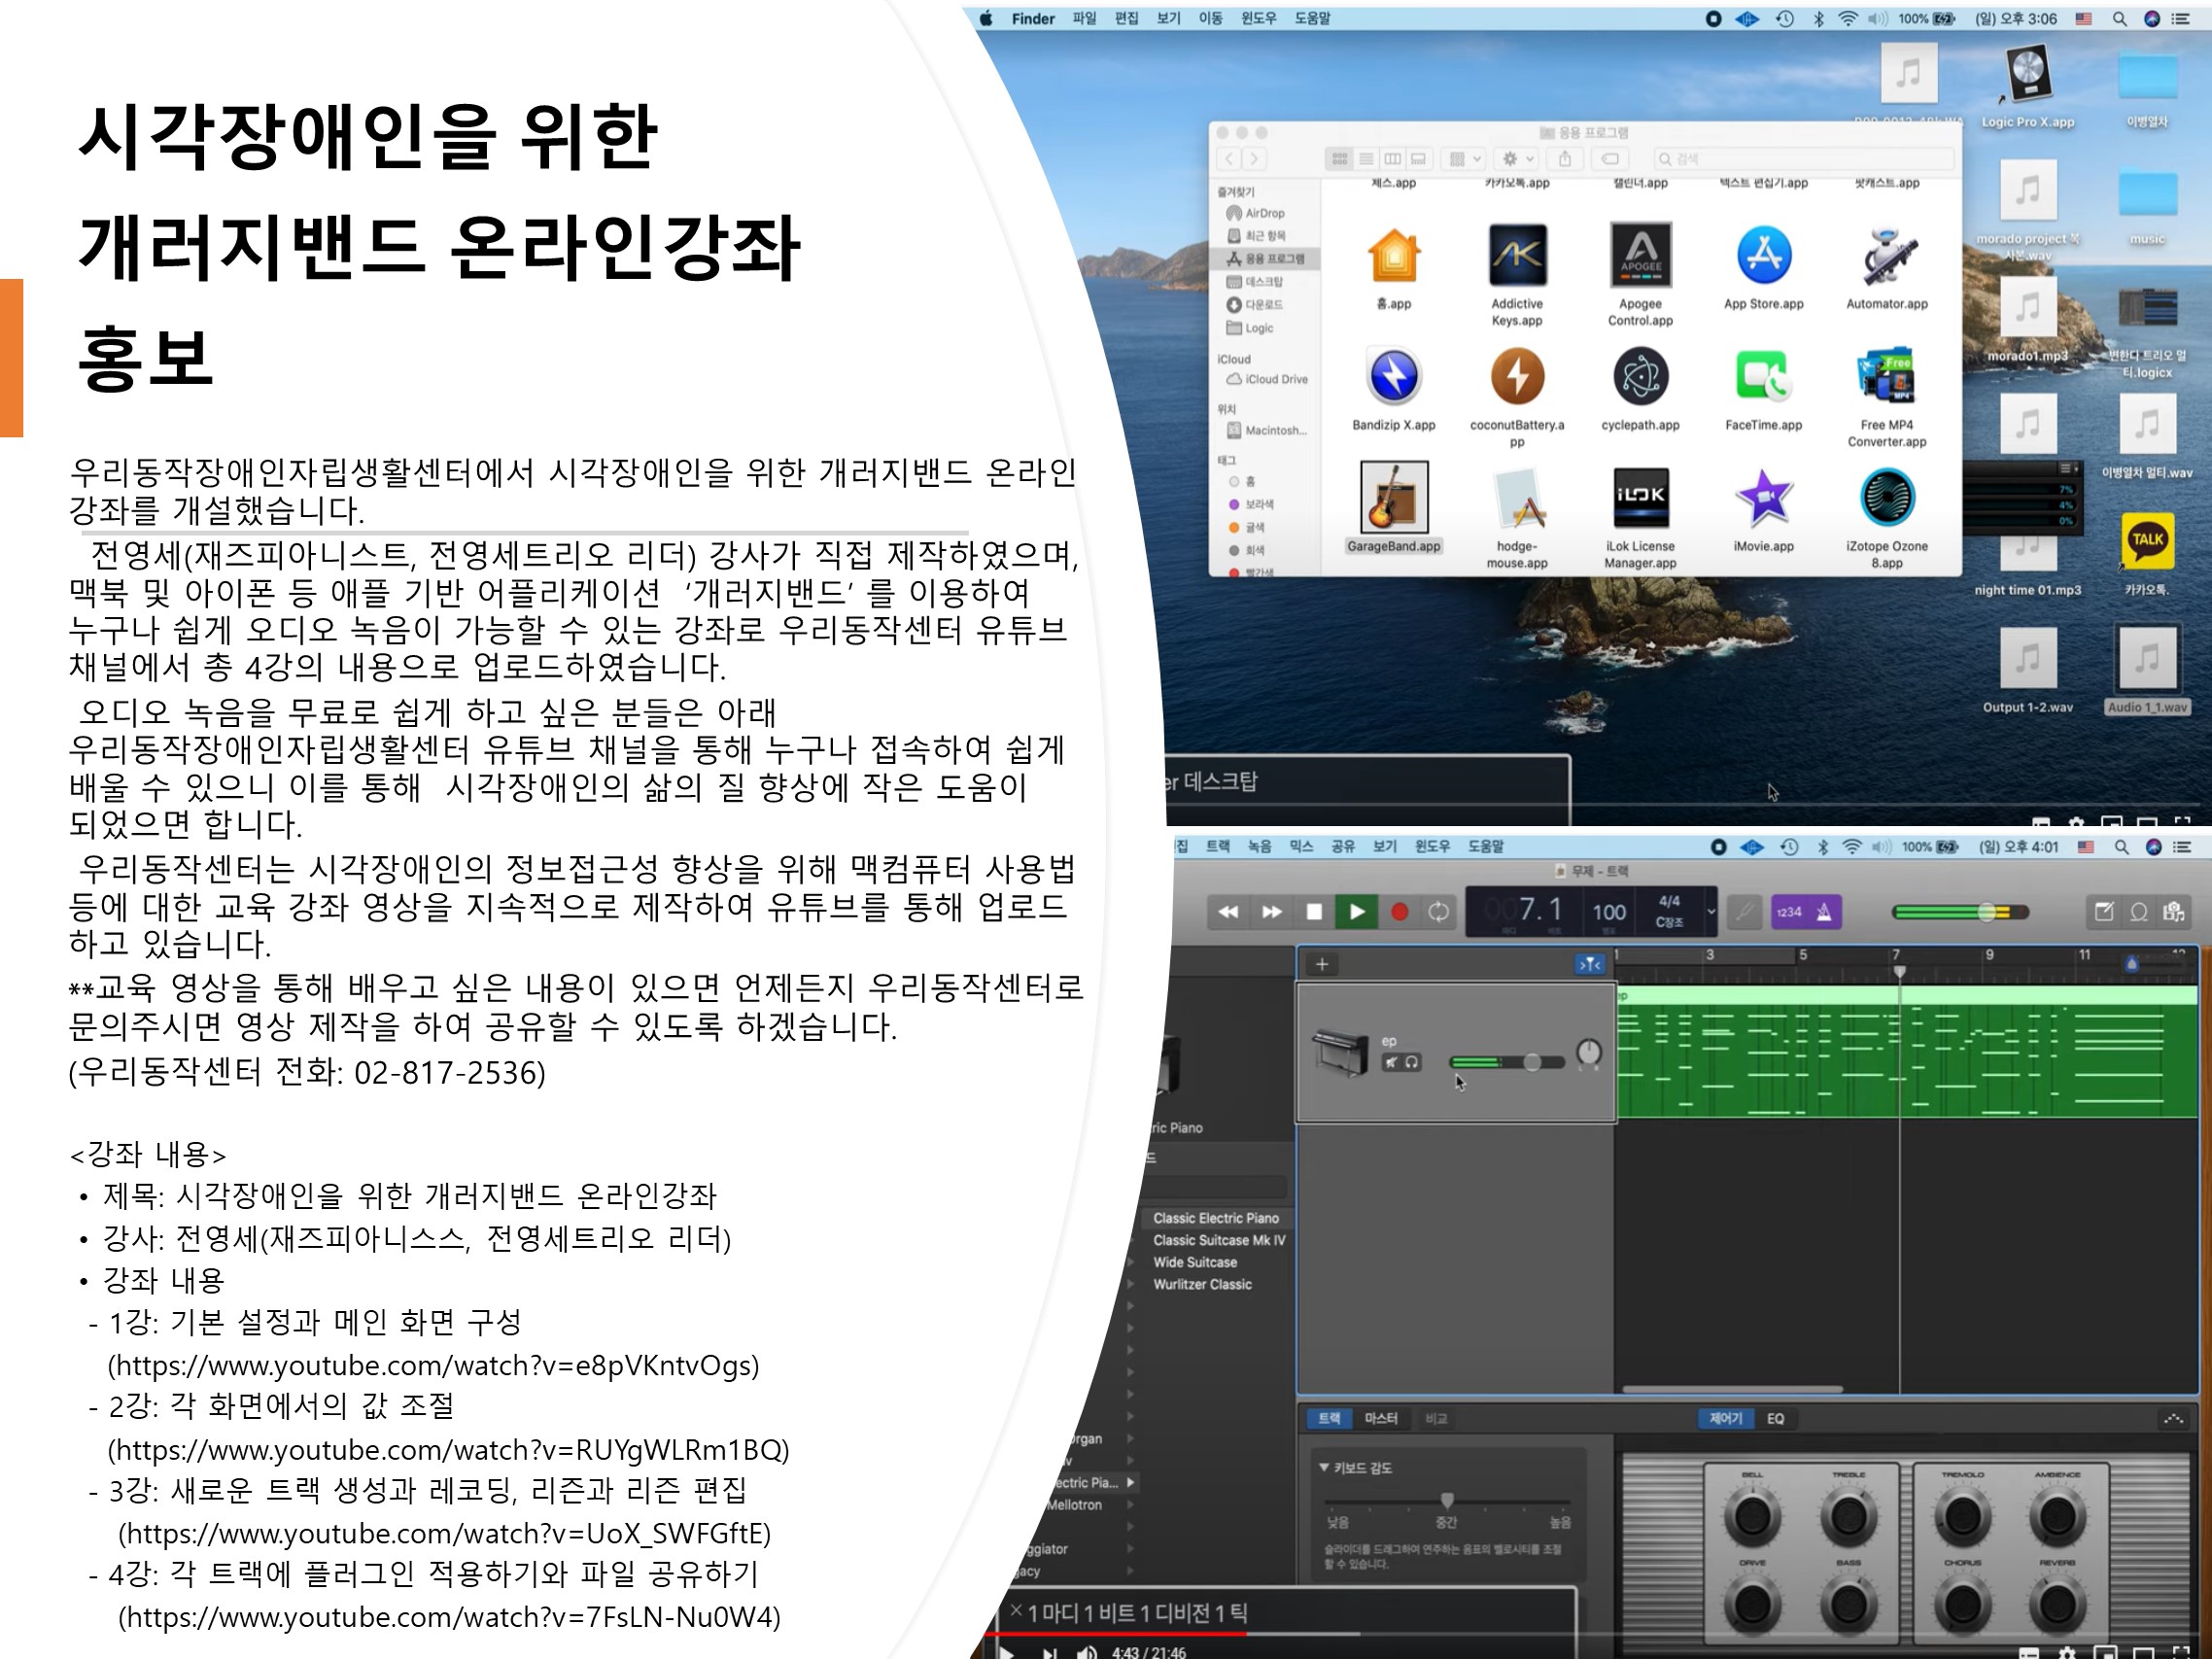The height and width of the screenshot is (1659, 2212).
Task: Open iMovie.app in the applications folder
Action: pos(1764,497)
